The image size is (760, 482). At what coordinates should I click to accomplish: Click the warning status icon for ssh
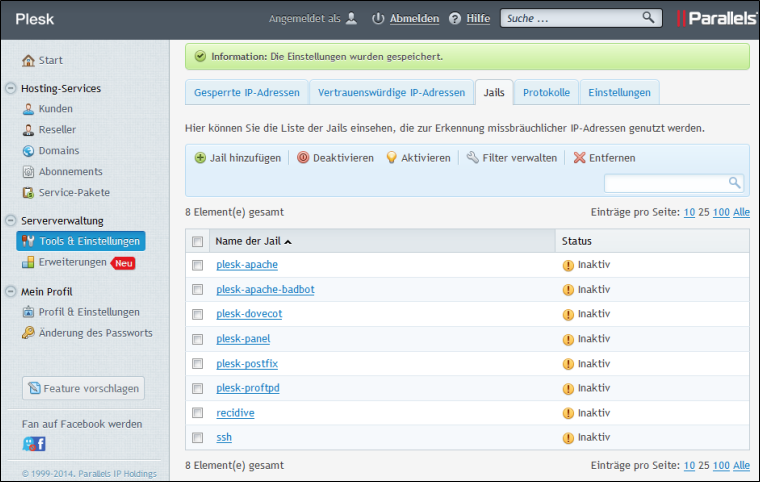click(568, 438)
